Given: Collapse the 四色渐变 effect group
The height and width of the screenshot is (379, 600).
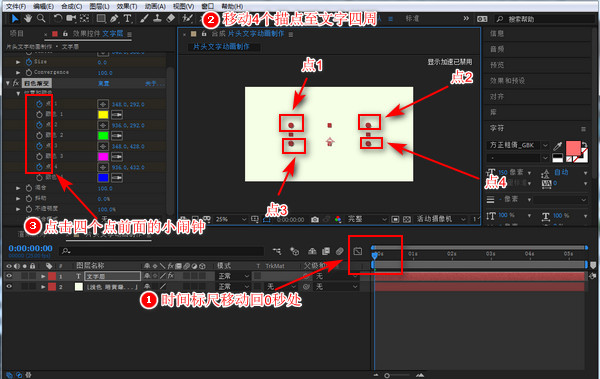Looking at the screenshot, I should click(x=8, y=83).
